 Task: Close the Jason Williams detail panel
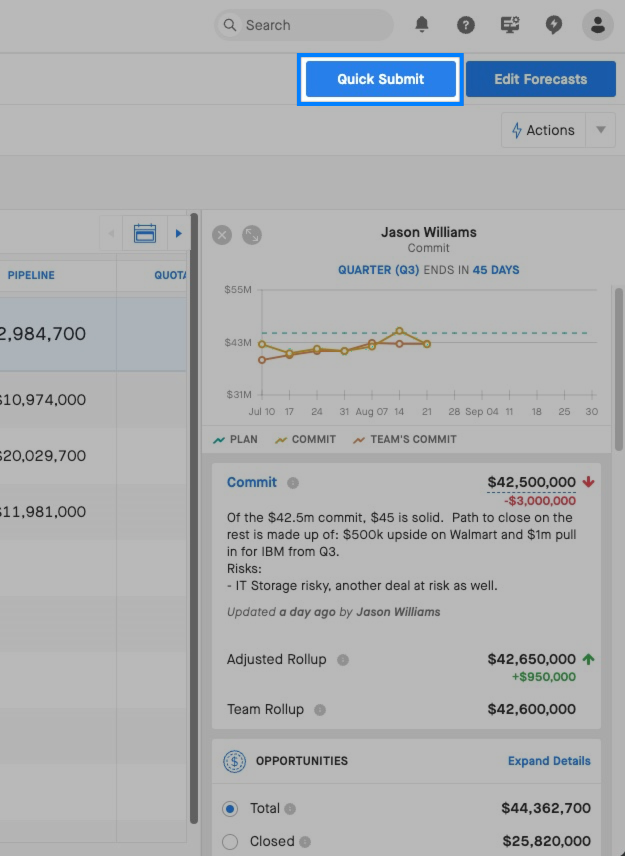coord(222,235)
